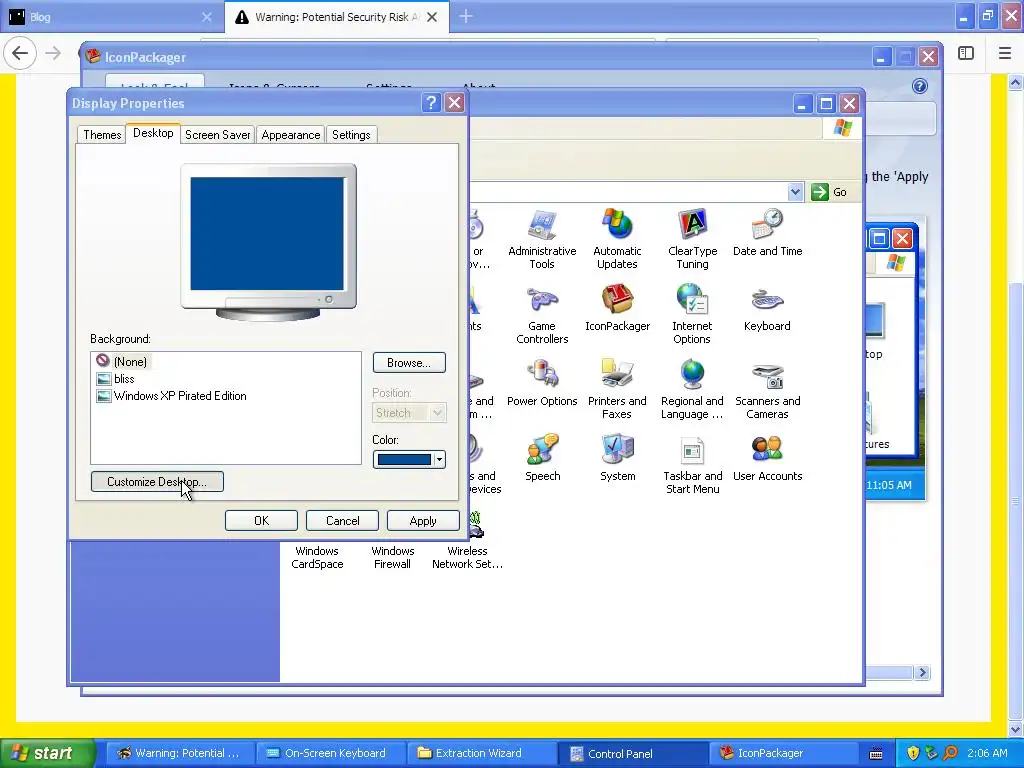1024x768 pixels.
Task: Open IconPackager from Control Panel
Action: pyautogui.click(x=617, y=308)
